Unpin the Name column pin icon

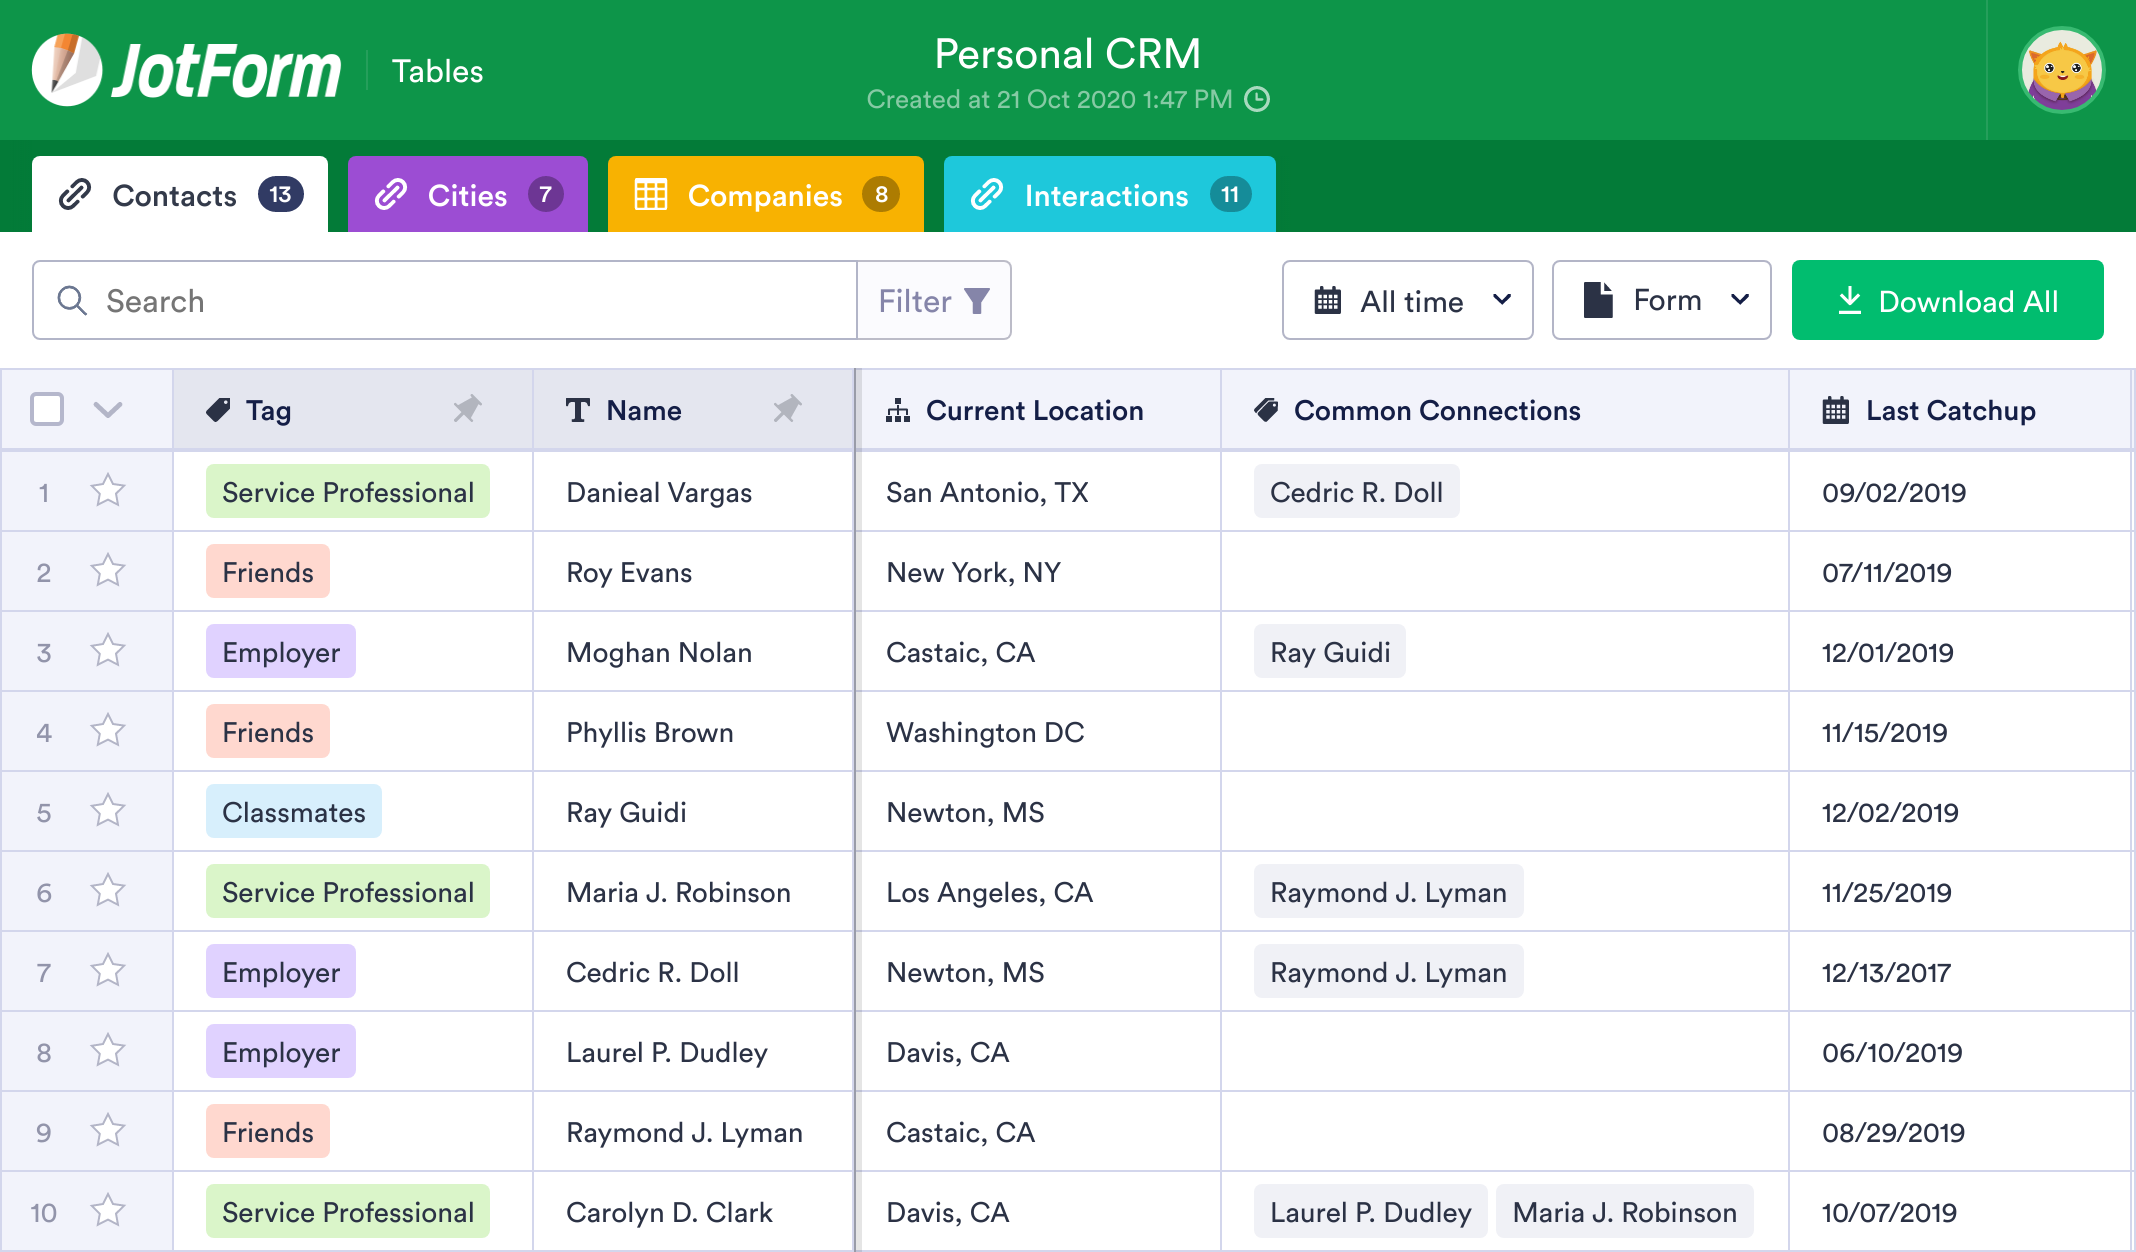point(787,409)
